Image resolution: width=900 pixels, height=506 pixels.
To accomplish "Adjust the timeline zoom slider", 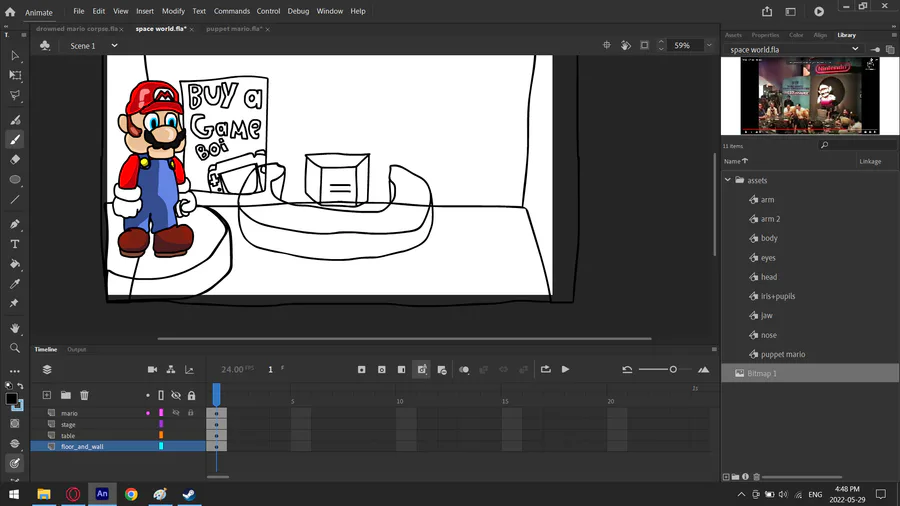I will pos(673,369).
